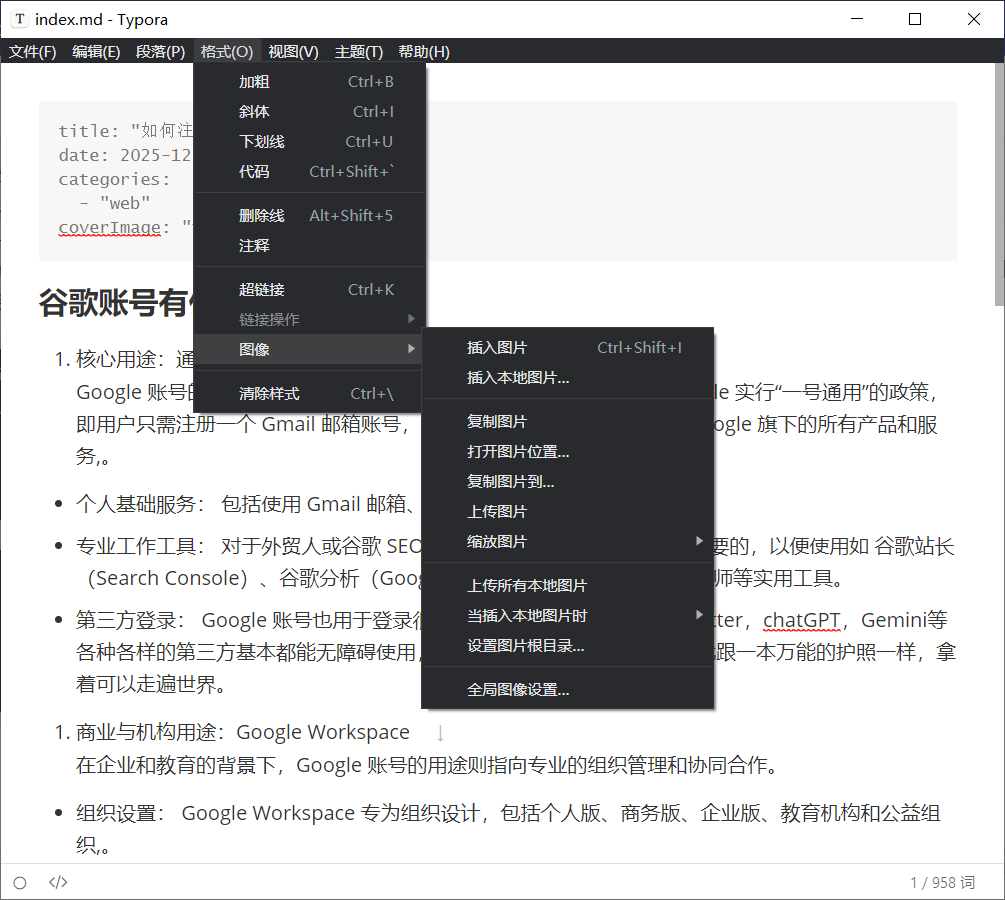Click the vertical scrollbar thumb
Image resolution: width=1005 pixels, height=900 pixels.
[x=998, y=185]
